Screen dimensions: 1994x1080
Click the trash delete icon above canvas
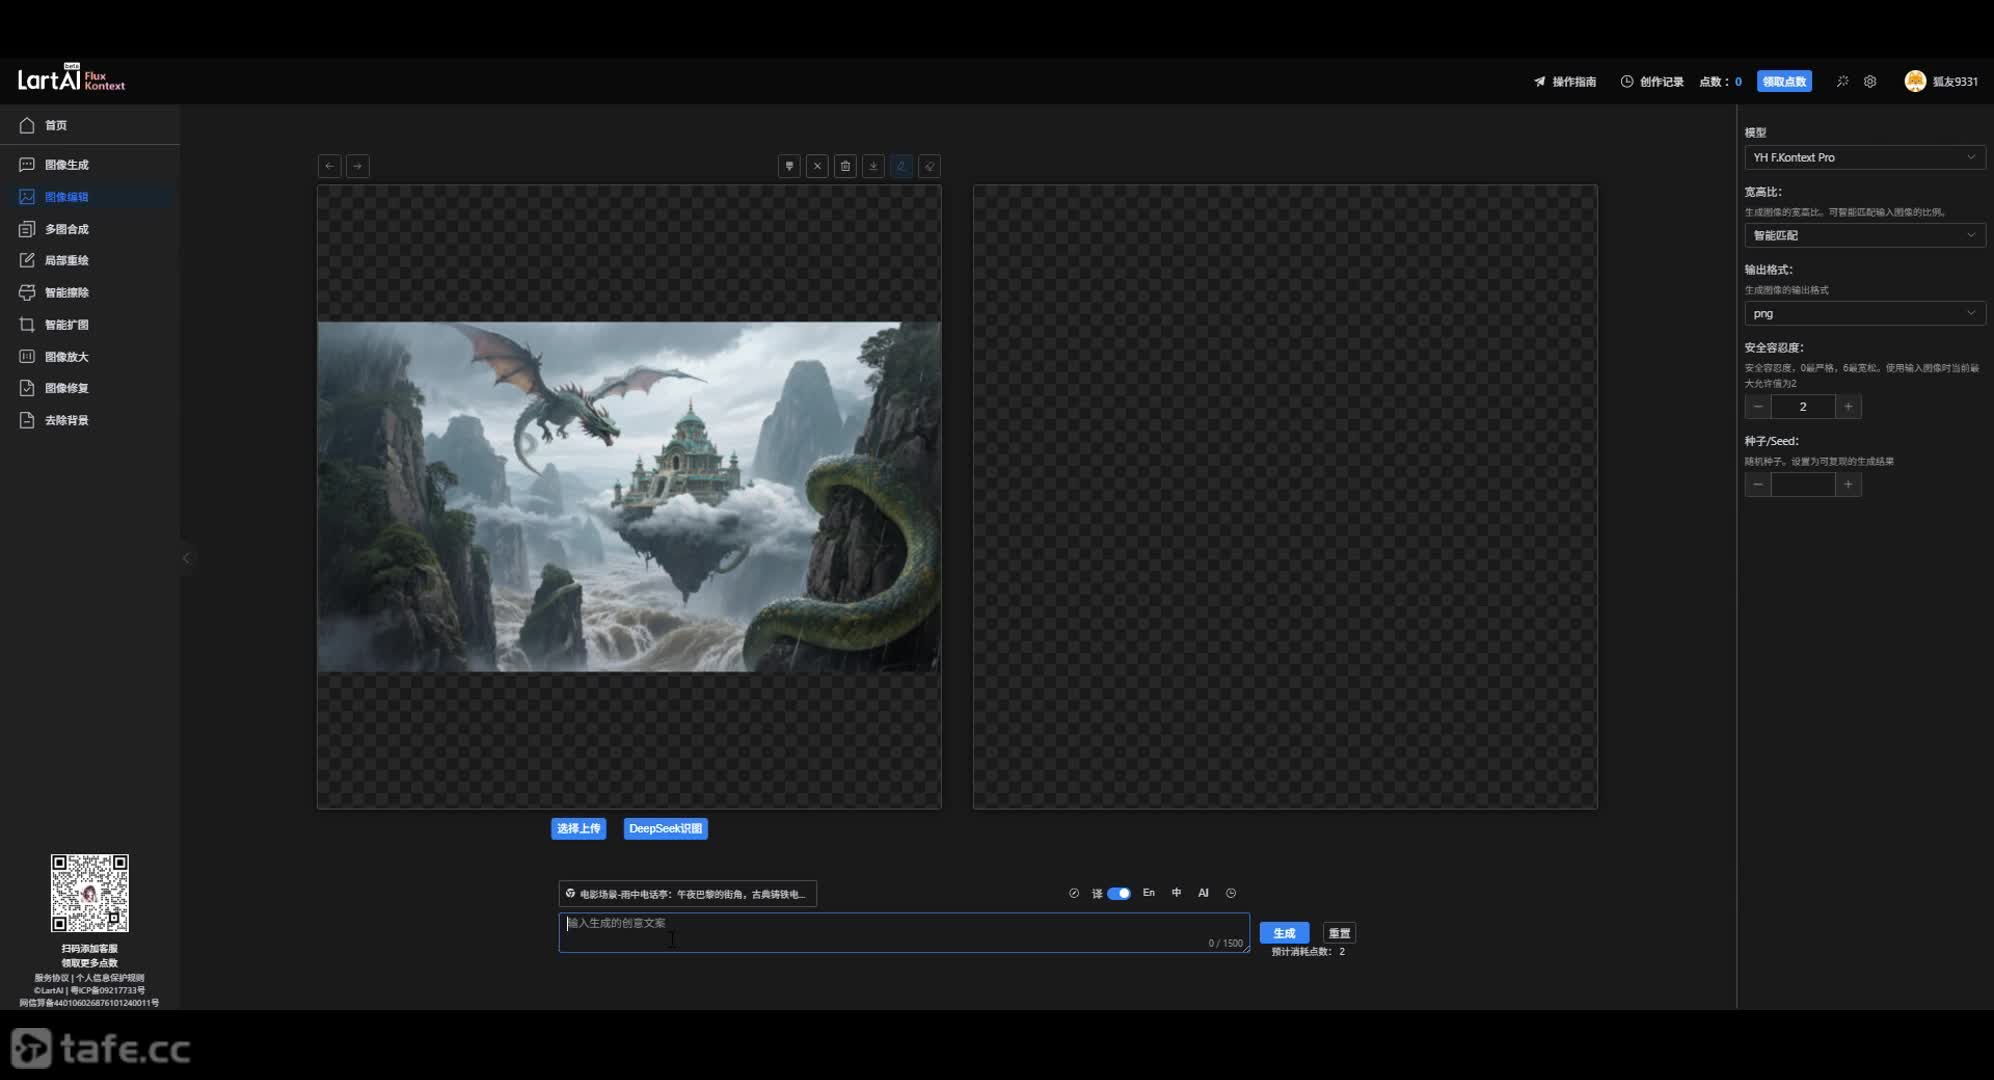point(845,166)
